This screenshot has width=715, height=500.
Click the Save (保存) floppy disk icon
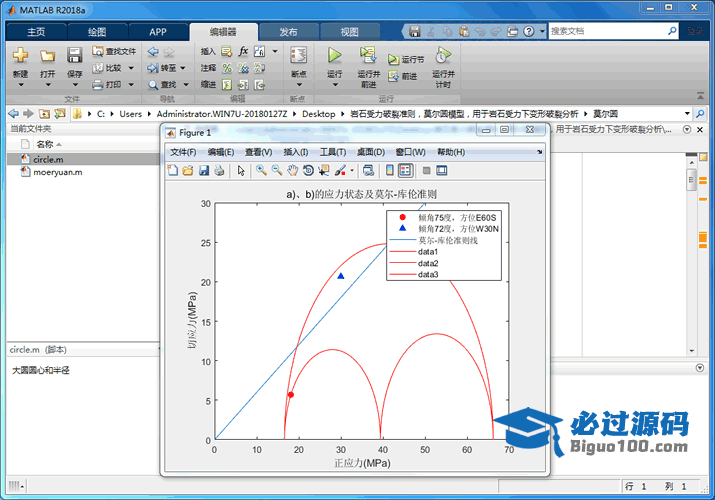[75, 56]
